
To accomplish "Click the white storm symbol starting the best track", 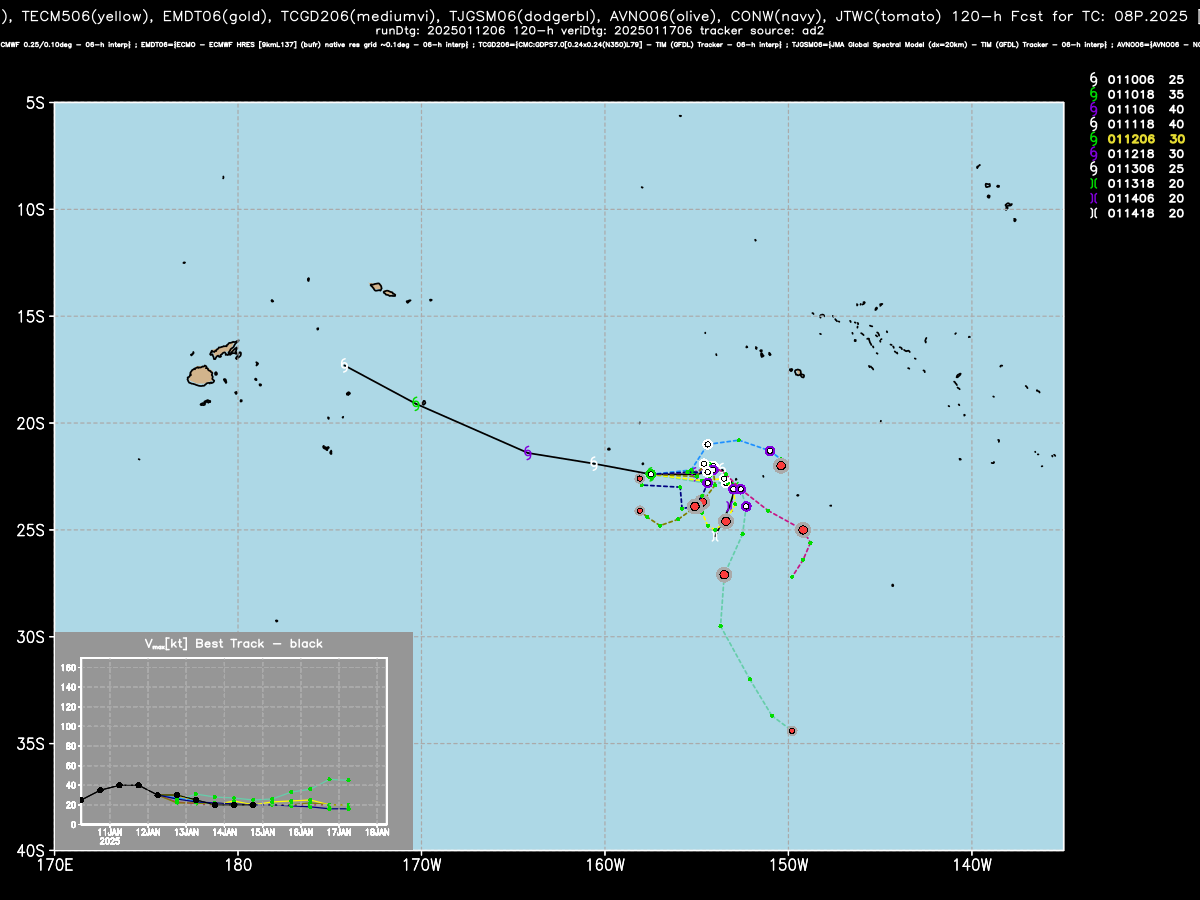I will tap(344, 365).
